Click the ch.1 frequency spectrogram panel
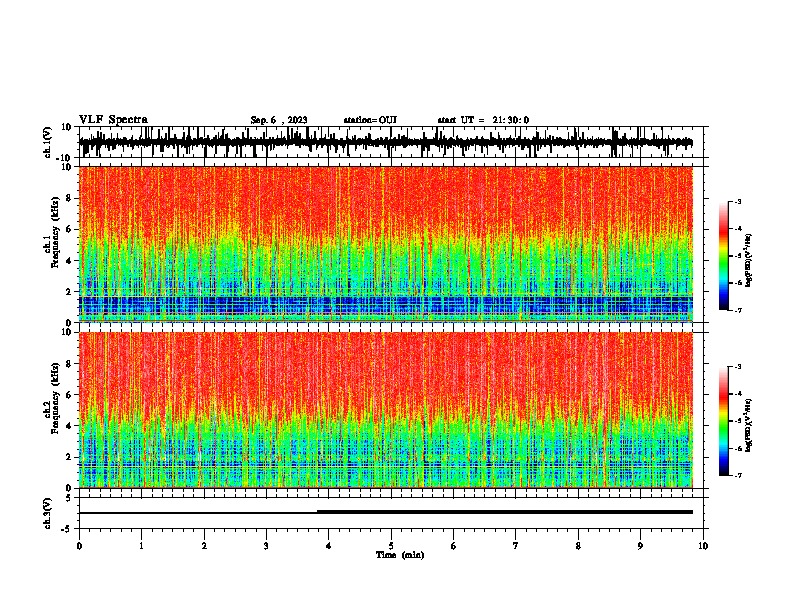The width and height of the screenshot is (792, 612). (x=386, y=244)
